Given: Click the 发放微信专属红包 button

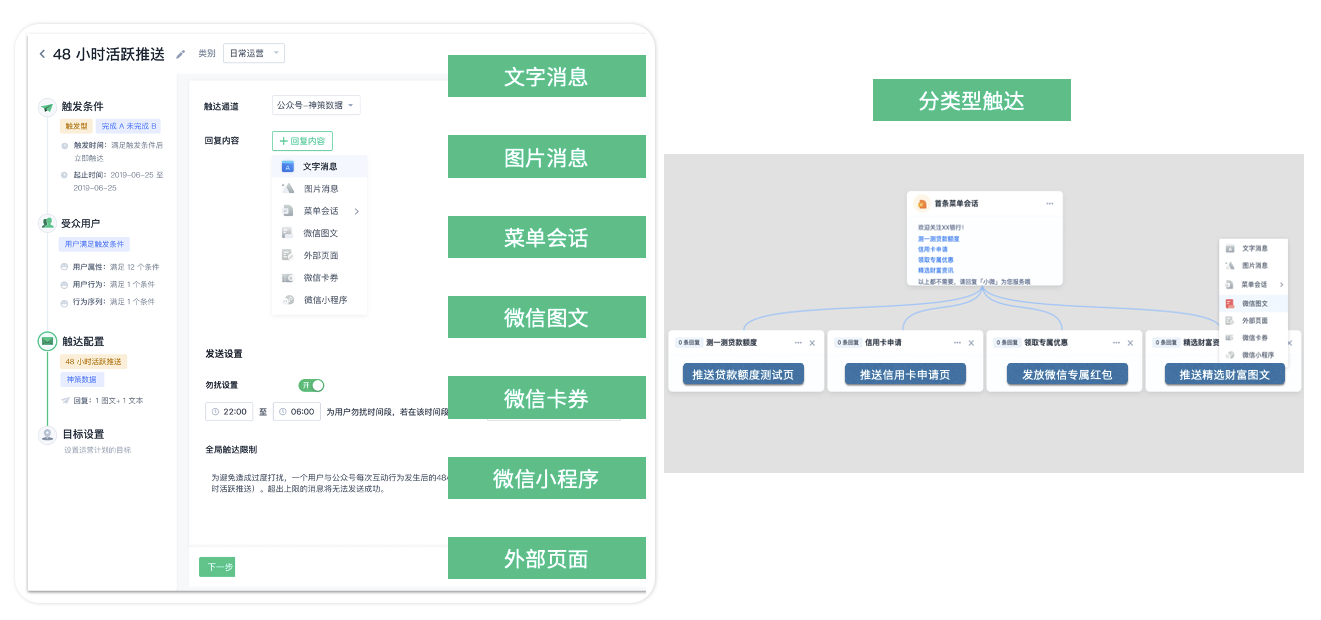Looking at the screenshot, I should (x=1066, y=375).
